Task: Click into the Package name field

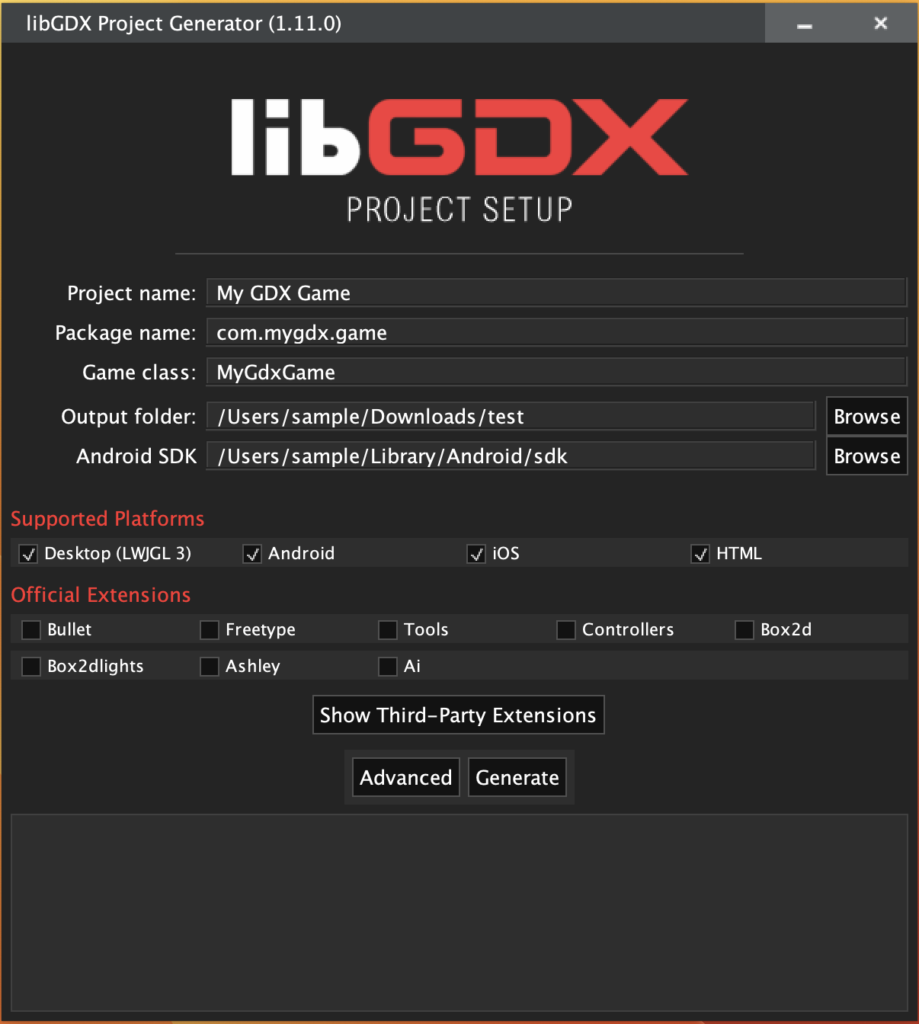Action: (x=556, y=332)
